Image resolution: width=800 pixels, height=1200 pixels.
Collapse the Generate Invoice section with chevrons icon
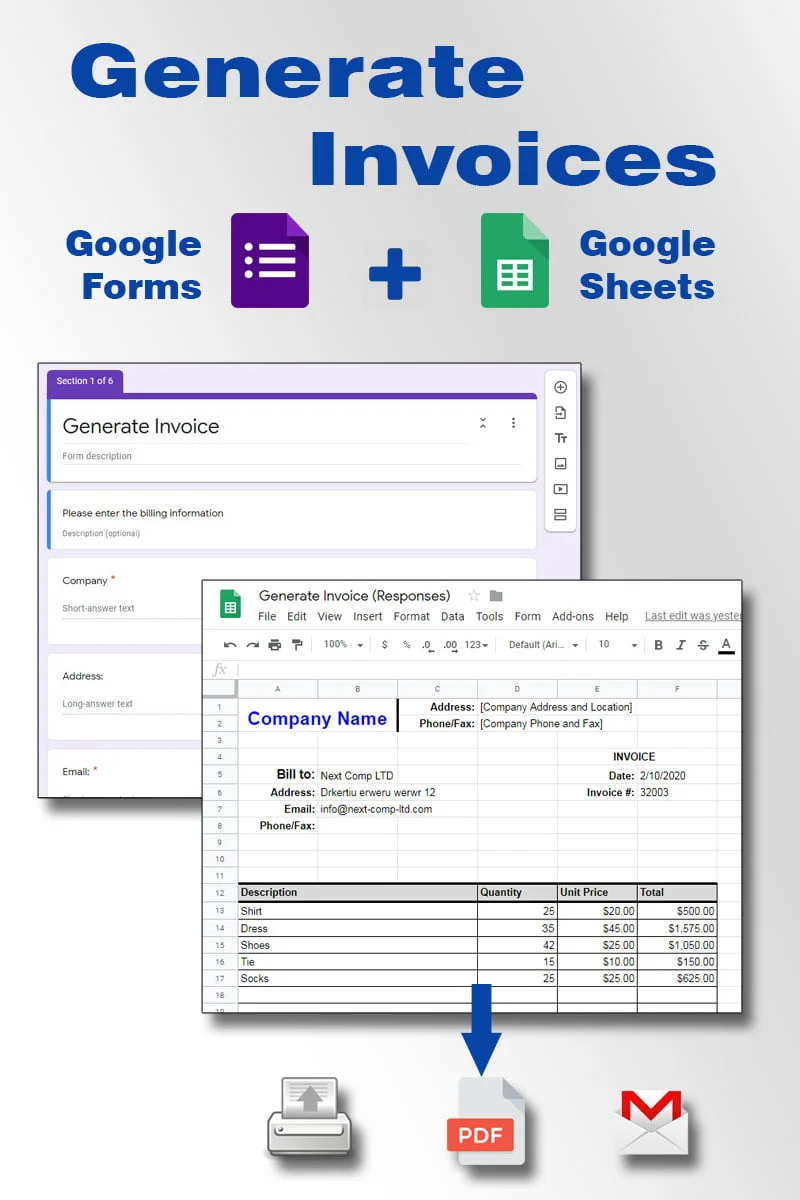pos(483,423)
